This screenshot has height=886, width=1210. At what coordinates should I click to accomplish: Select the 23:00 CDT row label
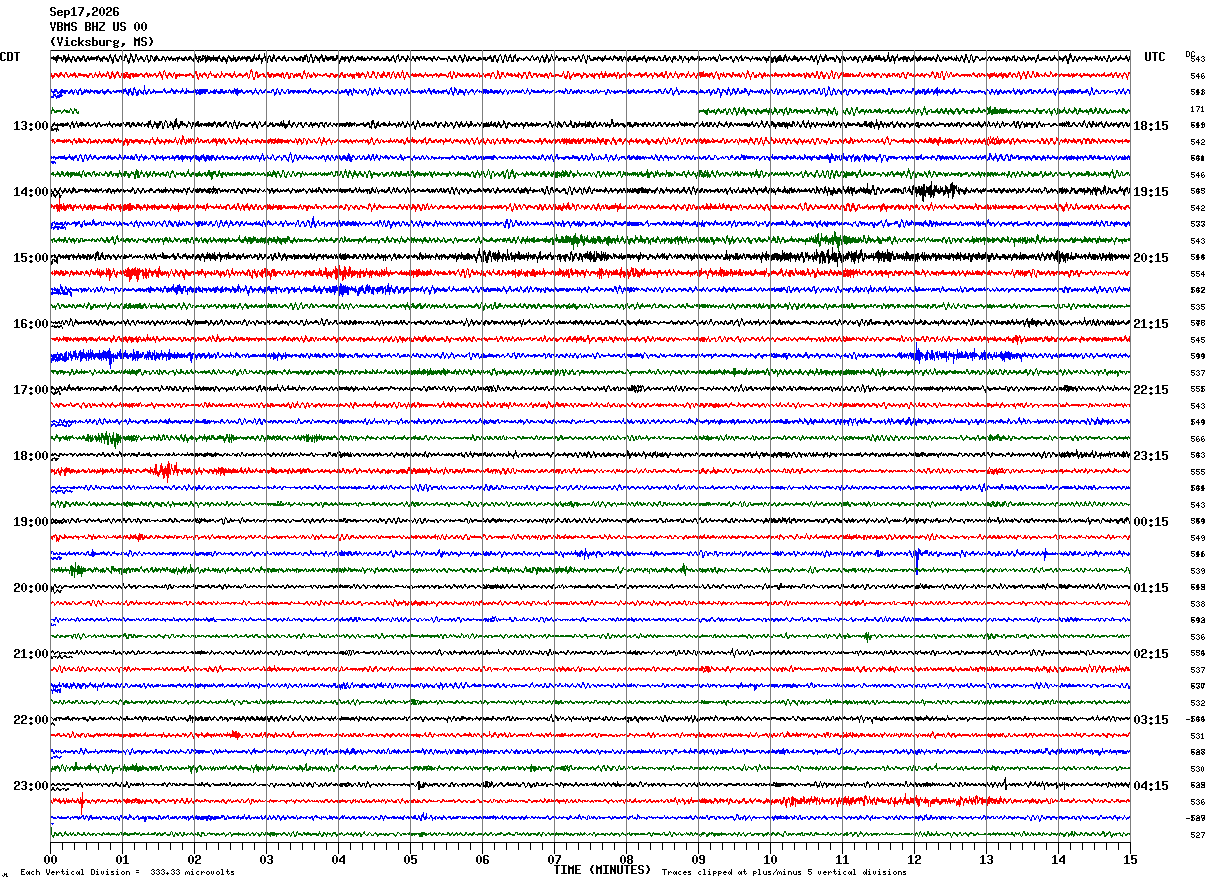30,786
